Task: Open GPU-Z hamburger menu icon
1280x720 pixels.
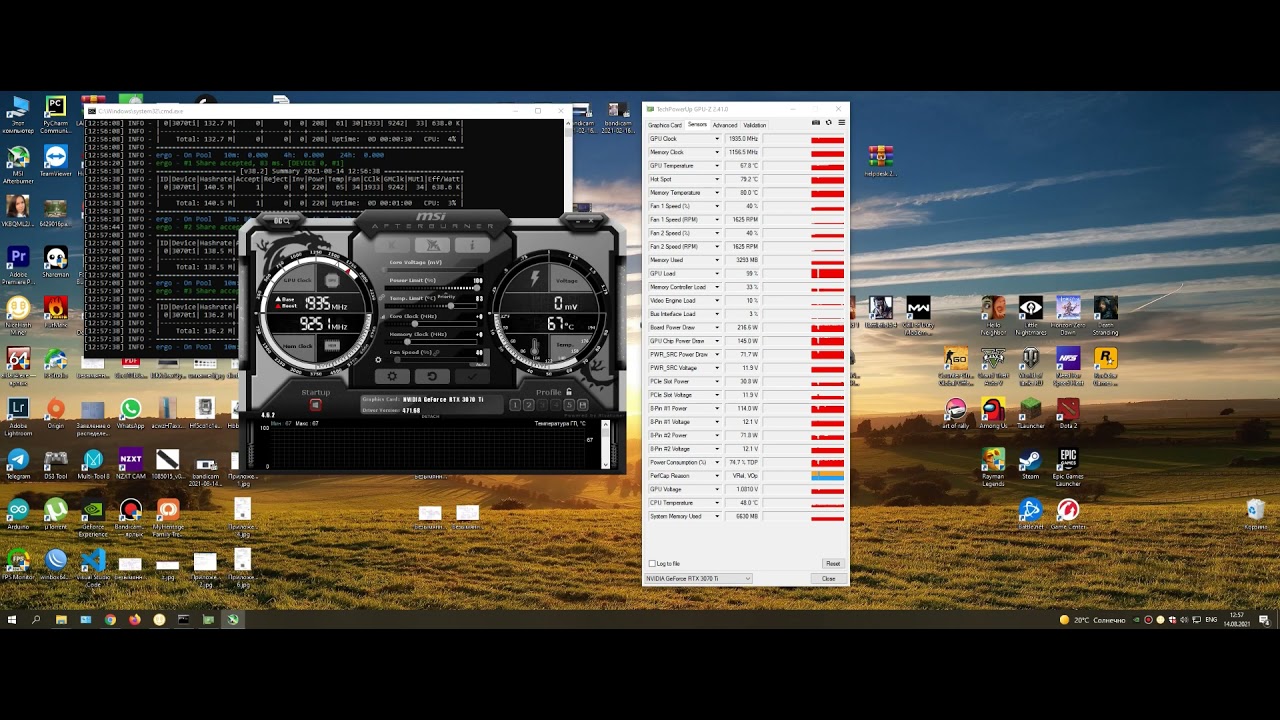Action: [841, 123]
